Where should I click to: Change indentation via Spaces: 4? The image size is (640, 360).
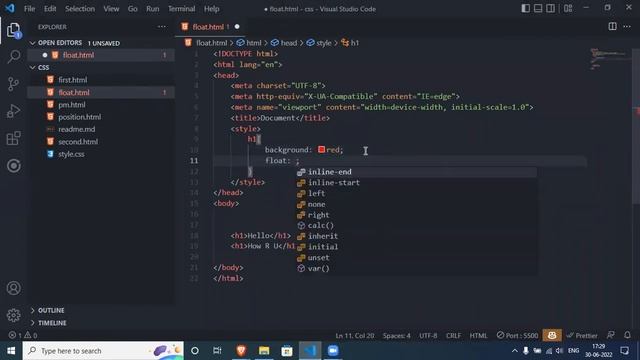click(x=396, y=335)
